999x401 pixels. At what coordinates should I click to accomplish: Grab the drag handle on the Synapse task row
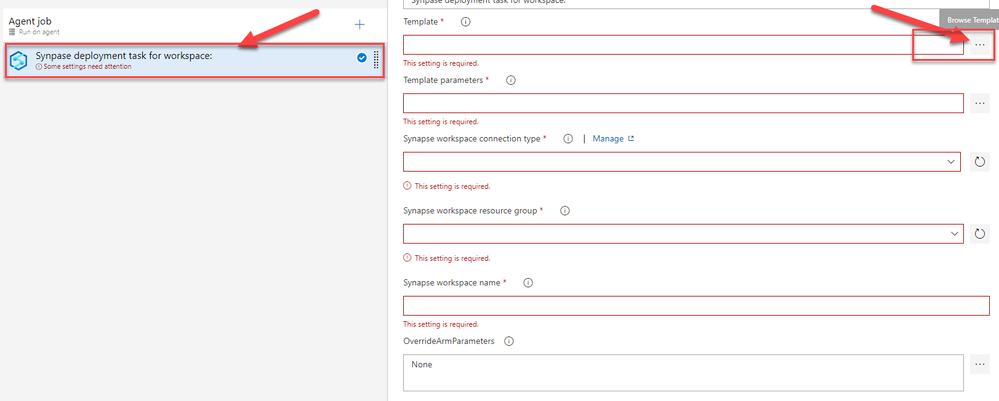coord(376,59)
